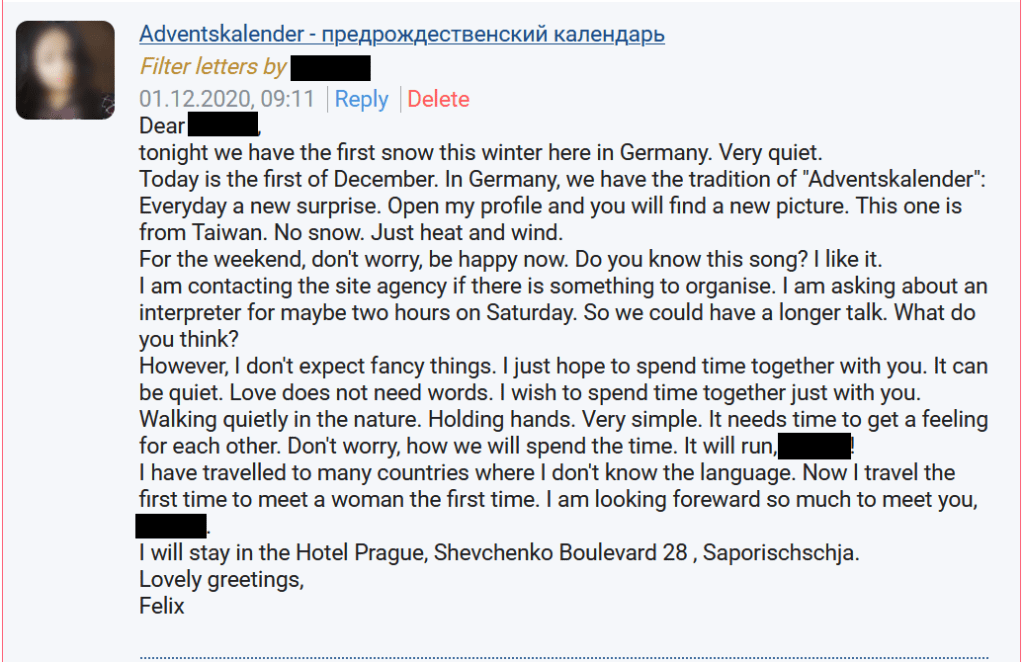Click the redacted name above the hotel line
This screenshot has width=1024, height=662.
171,525
